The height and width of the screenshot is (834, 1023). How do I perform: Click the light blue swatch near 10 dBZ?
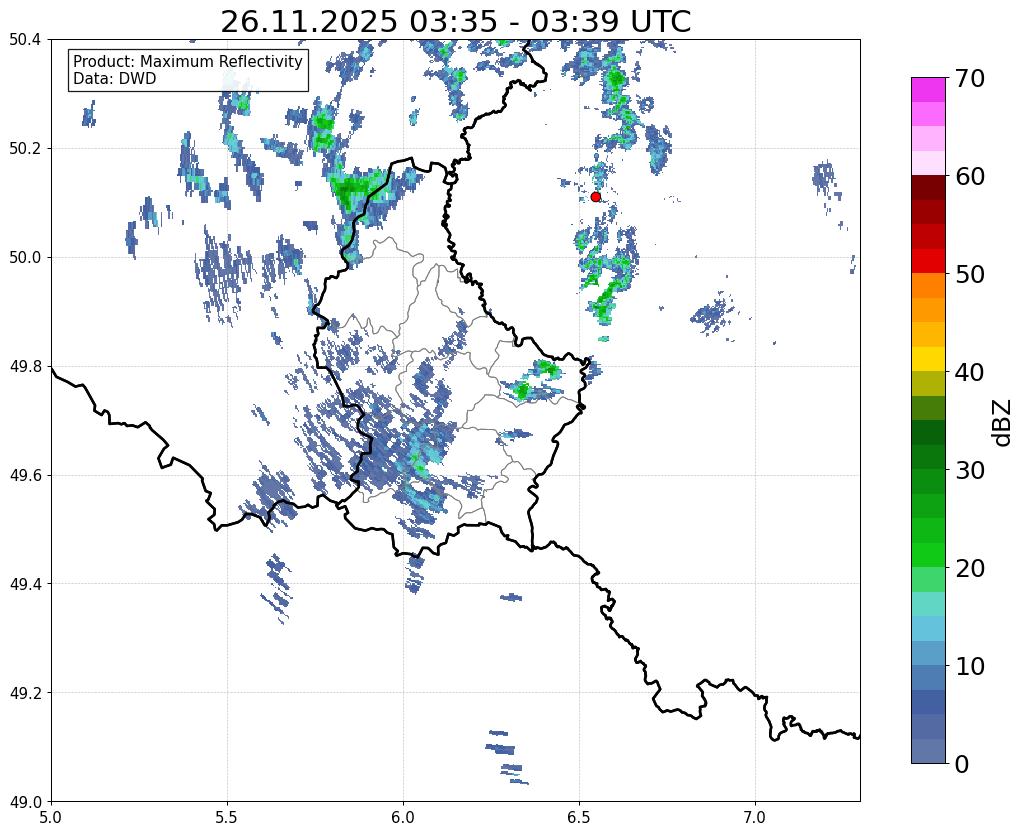[928, 653]
